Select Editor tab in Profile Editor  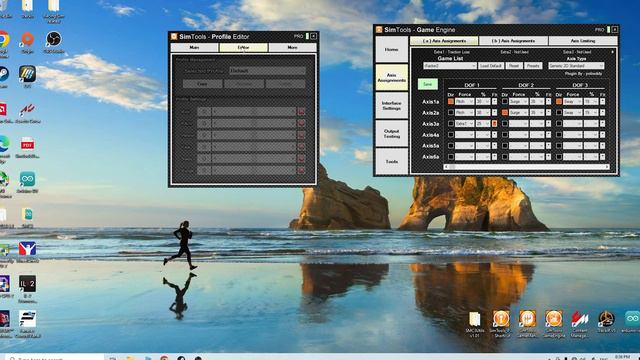(243, 48)
